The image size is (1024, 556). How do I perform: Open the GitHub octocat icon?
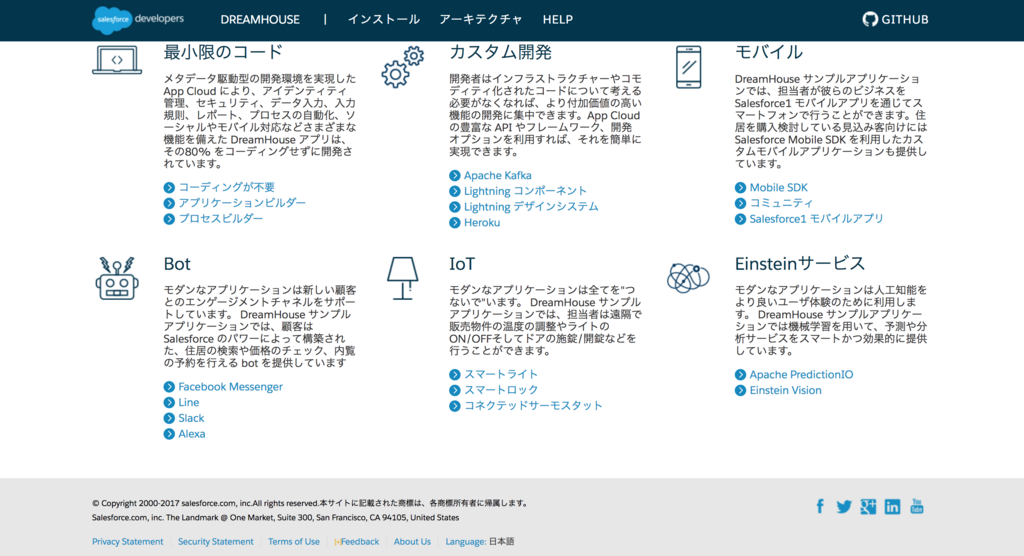coord(869,20)
